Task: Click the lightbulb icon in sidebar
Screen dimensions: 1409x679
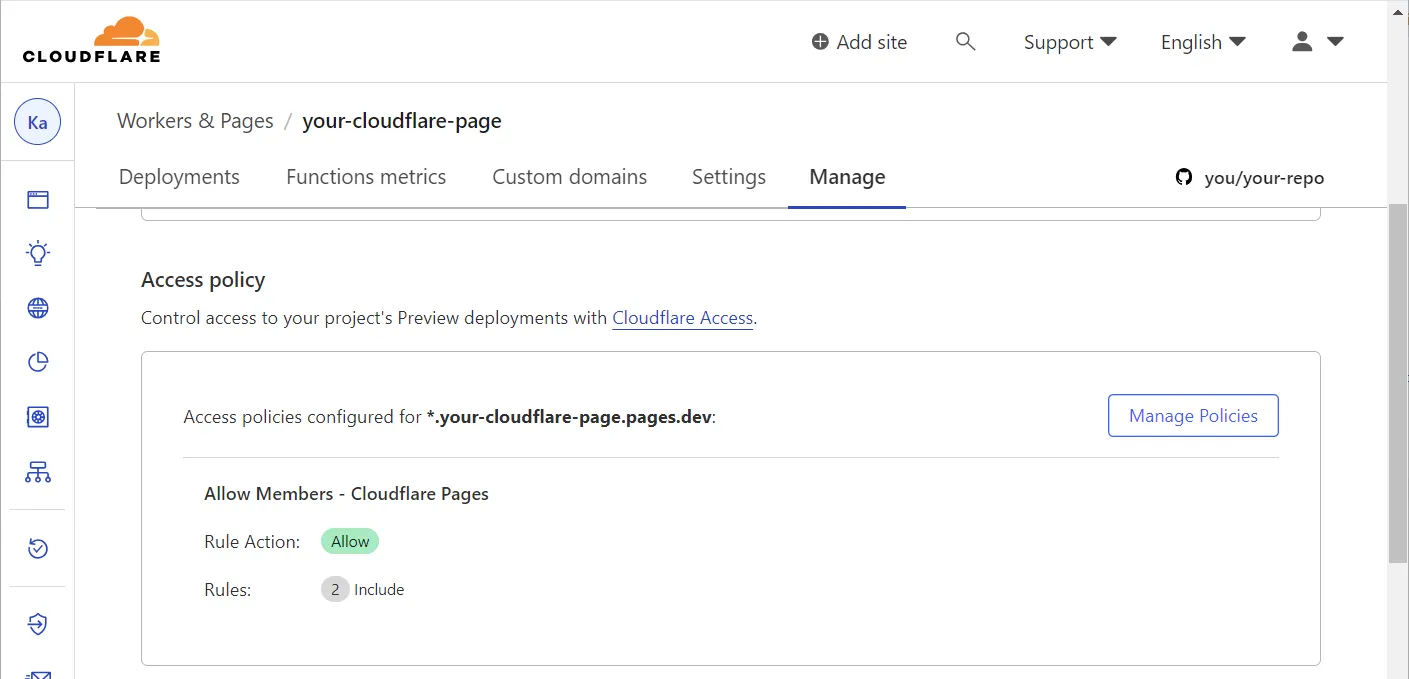Action: pyautogui.click(x=38, y=253)
